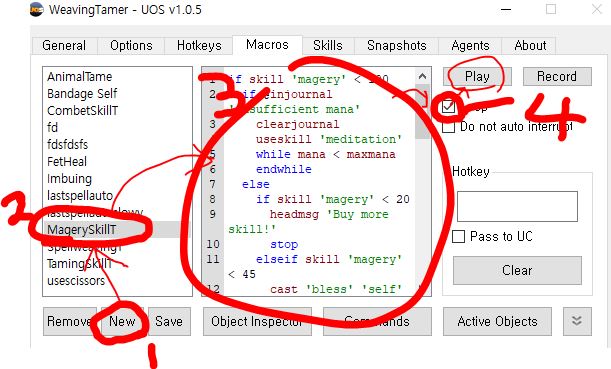The width and height of the screenshot is (611, 369).
Task: Toggle the Loop checkbox below Play
Action: [x=448, y=106]
